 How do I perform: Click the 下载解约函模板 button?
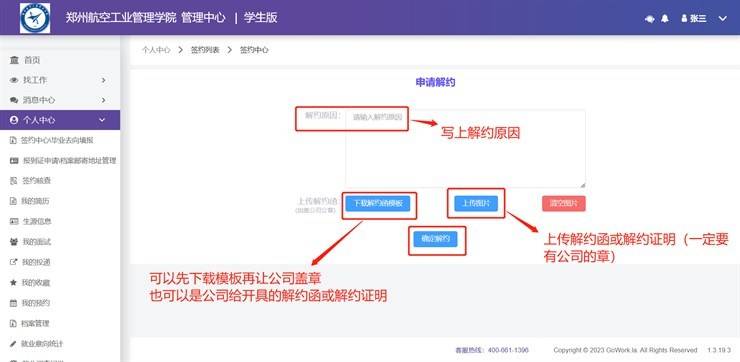(378, 203)
